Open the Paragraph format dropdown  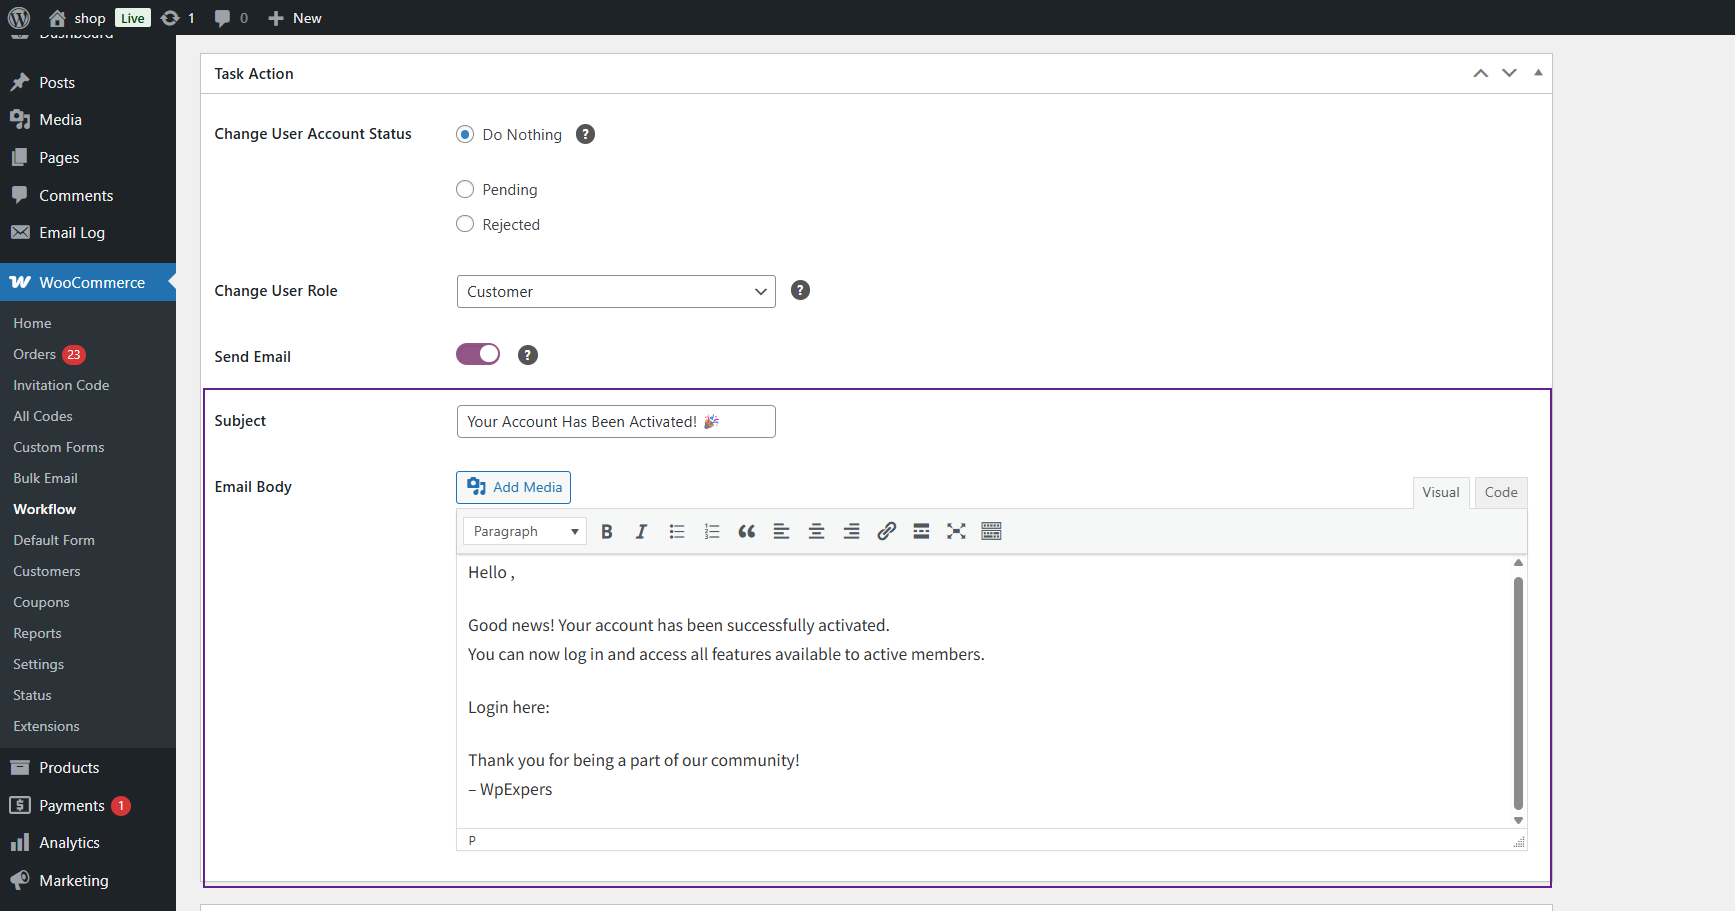coord(525,532)
